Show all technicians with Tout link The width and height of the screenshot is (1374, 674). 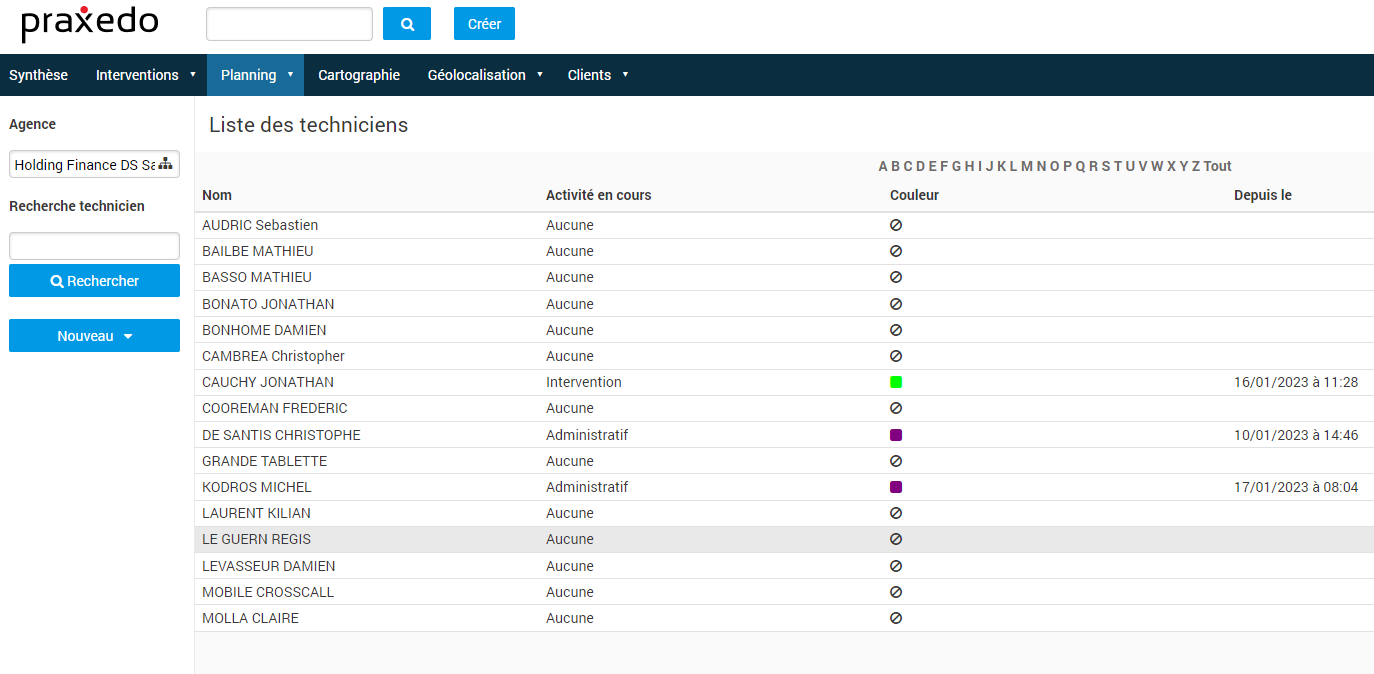[1217, 166]
